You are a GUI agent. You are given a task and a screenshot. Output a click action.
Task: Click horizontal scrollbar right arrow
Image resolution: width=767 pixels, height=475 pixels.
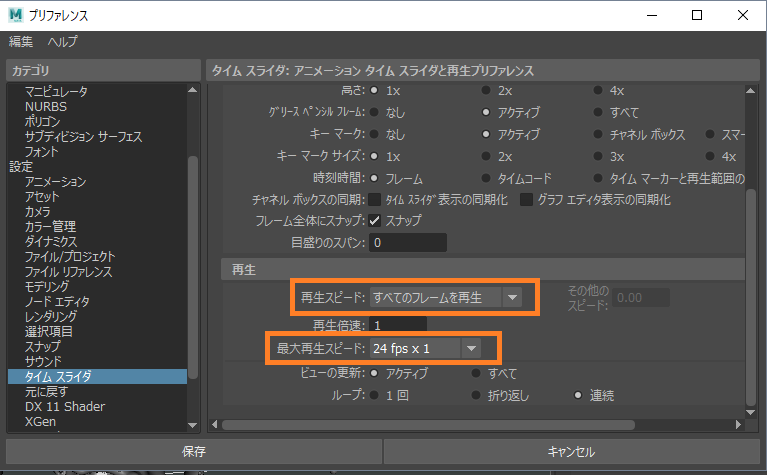[x=739, y=425]
